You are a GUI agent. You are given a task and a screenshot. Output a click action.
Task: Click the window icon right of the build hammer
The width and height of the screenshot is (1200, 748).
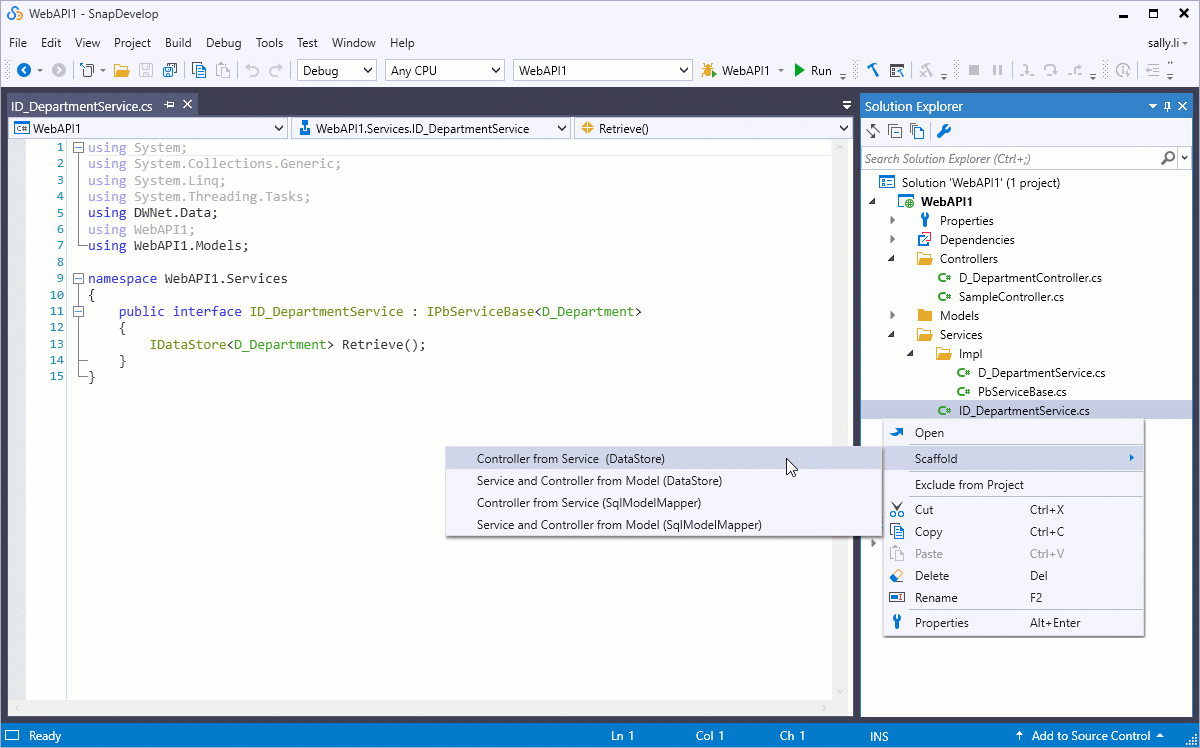897,70
